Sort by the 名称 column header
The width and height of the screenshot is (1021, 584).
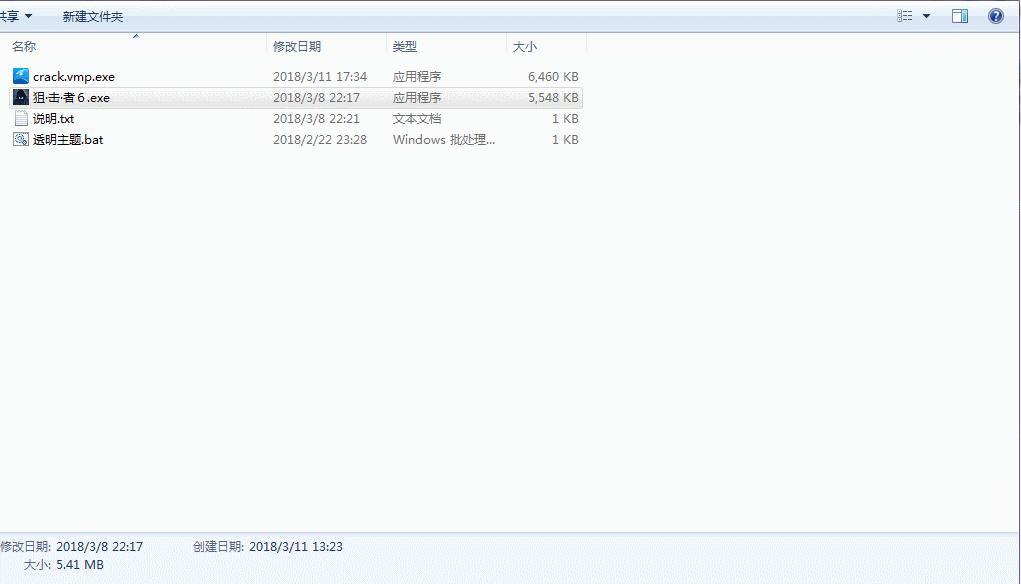[x=24, y=46]
